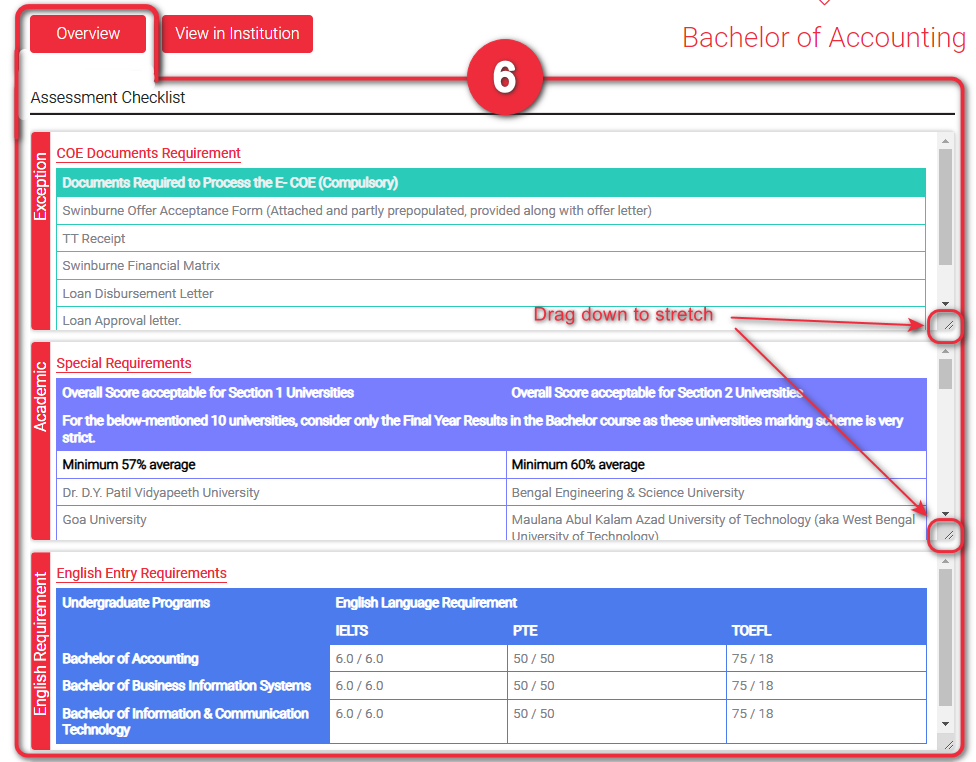
Task: Open the English Entry Requirements link
Action: (141, 573)
